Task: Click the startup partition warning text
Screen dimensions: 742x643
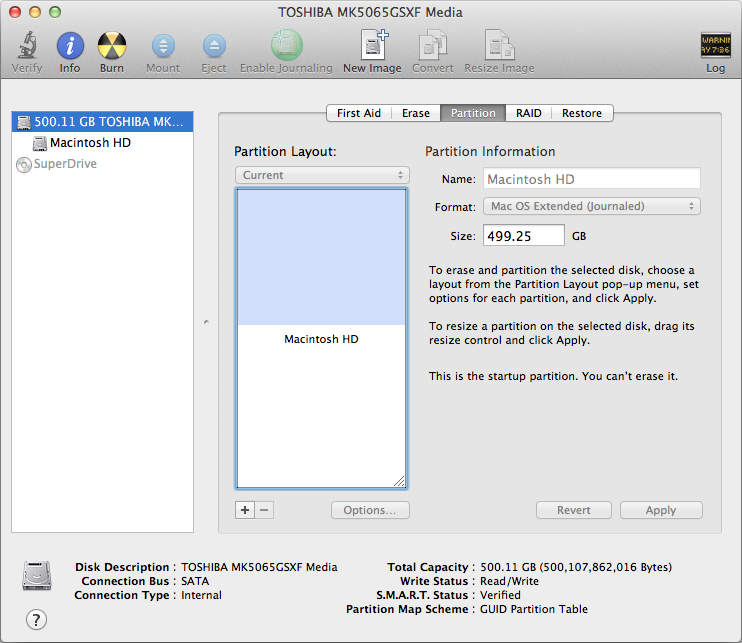Action: (553, 376)
